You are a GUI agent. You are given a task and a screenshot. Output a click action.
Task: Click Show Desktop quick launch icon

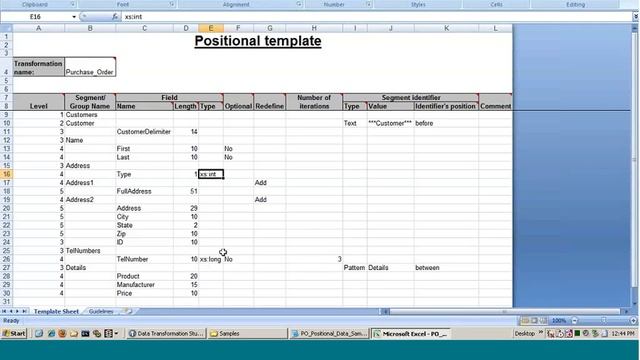coord(39,333)
